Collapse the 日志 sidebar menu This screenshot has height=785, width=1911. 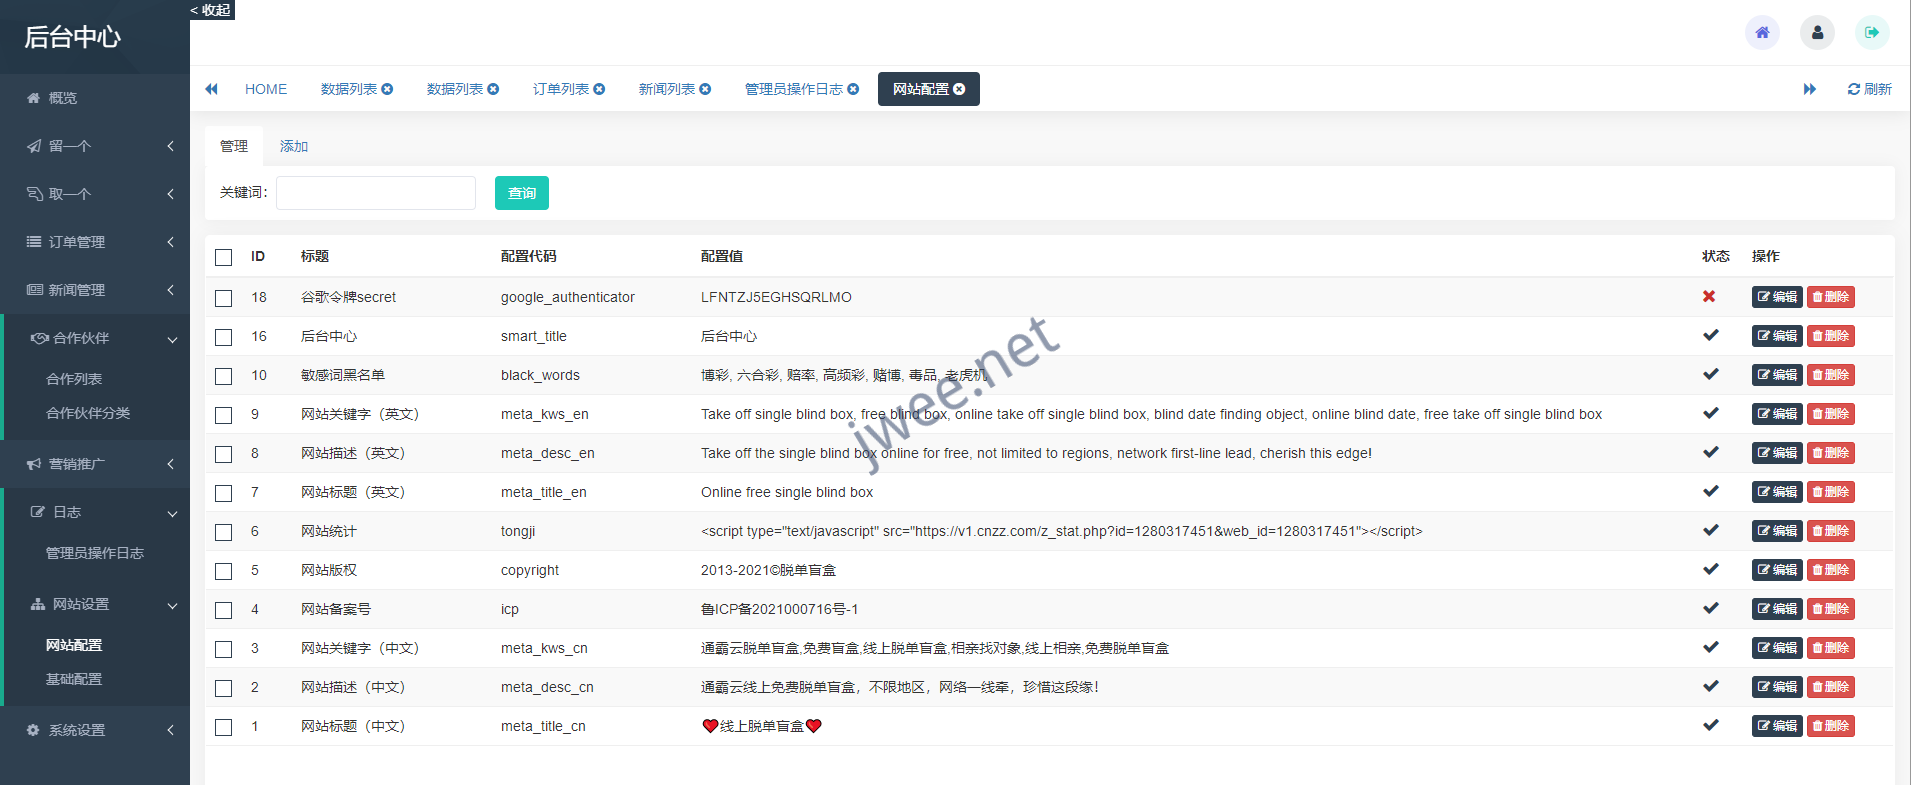tap(95, 512)
